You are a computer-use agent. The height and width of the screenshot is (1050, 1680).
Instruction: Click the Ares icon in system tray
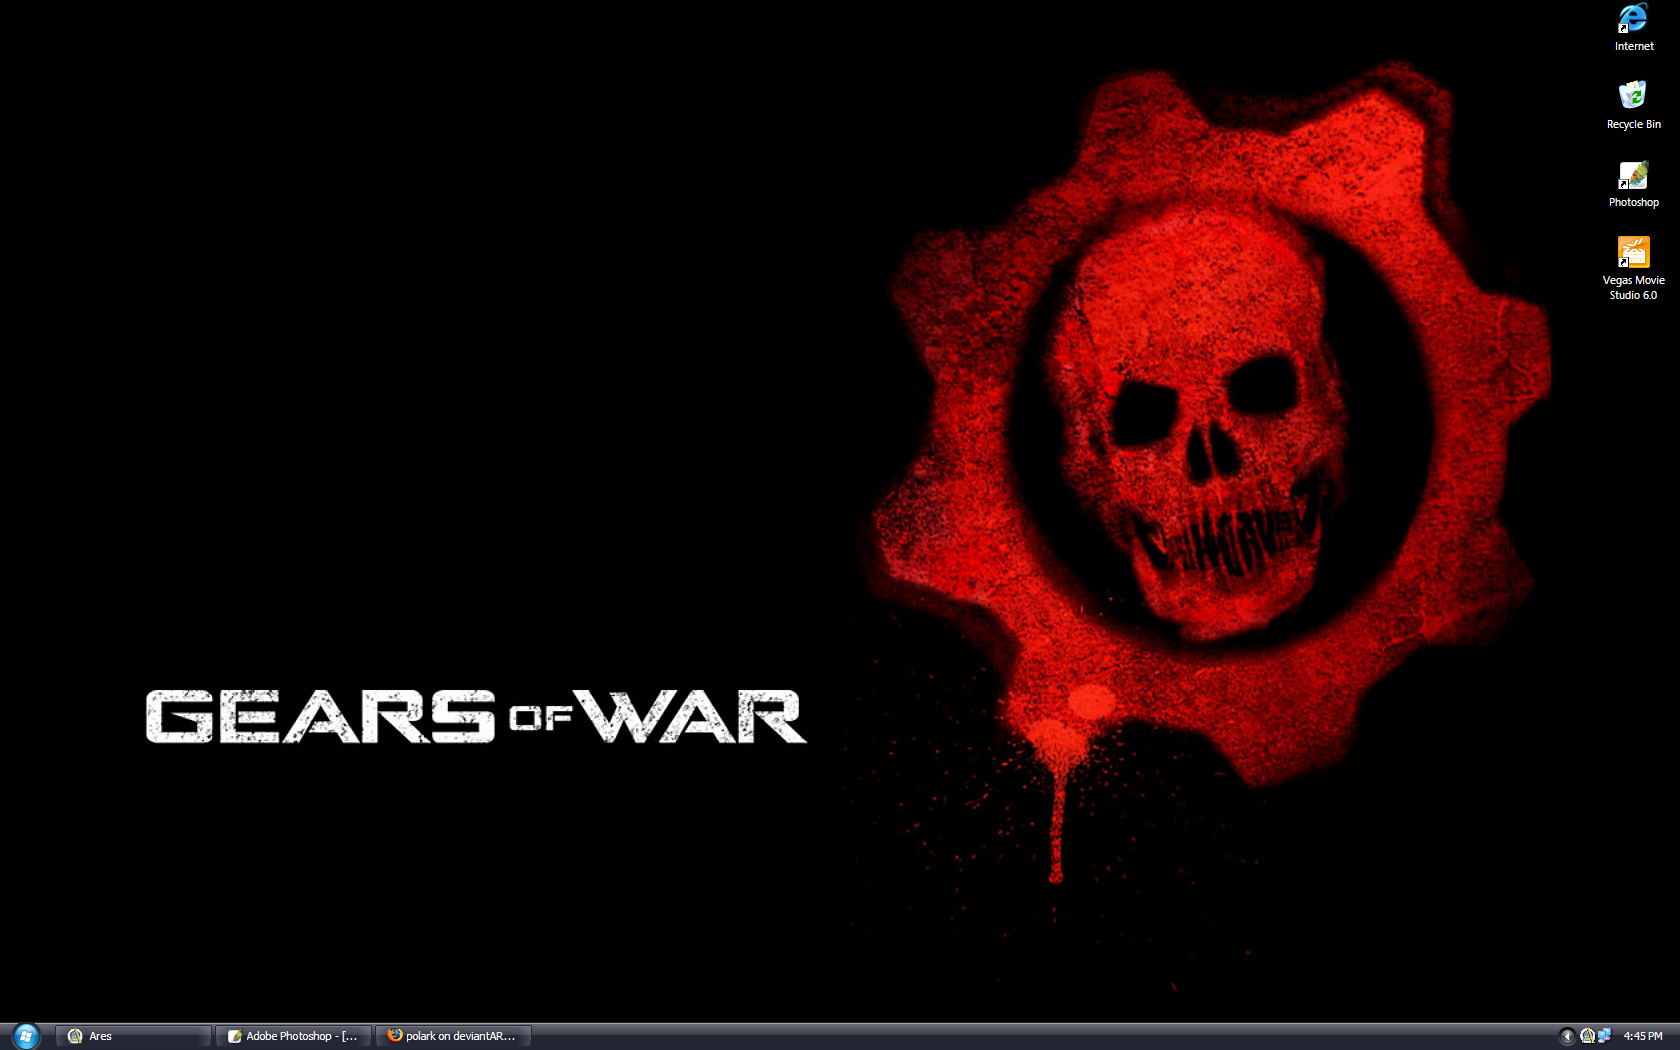coord(1587,1036)
